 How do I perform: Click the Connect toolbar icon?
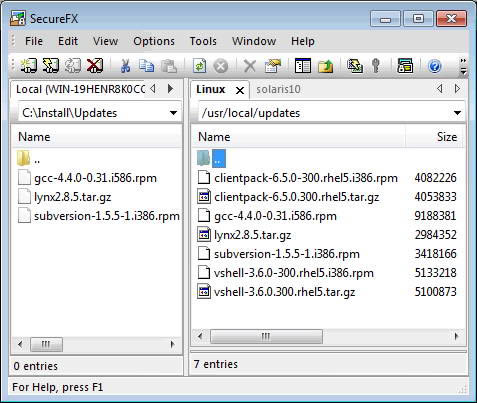point(29,65)
